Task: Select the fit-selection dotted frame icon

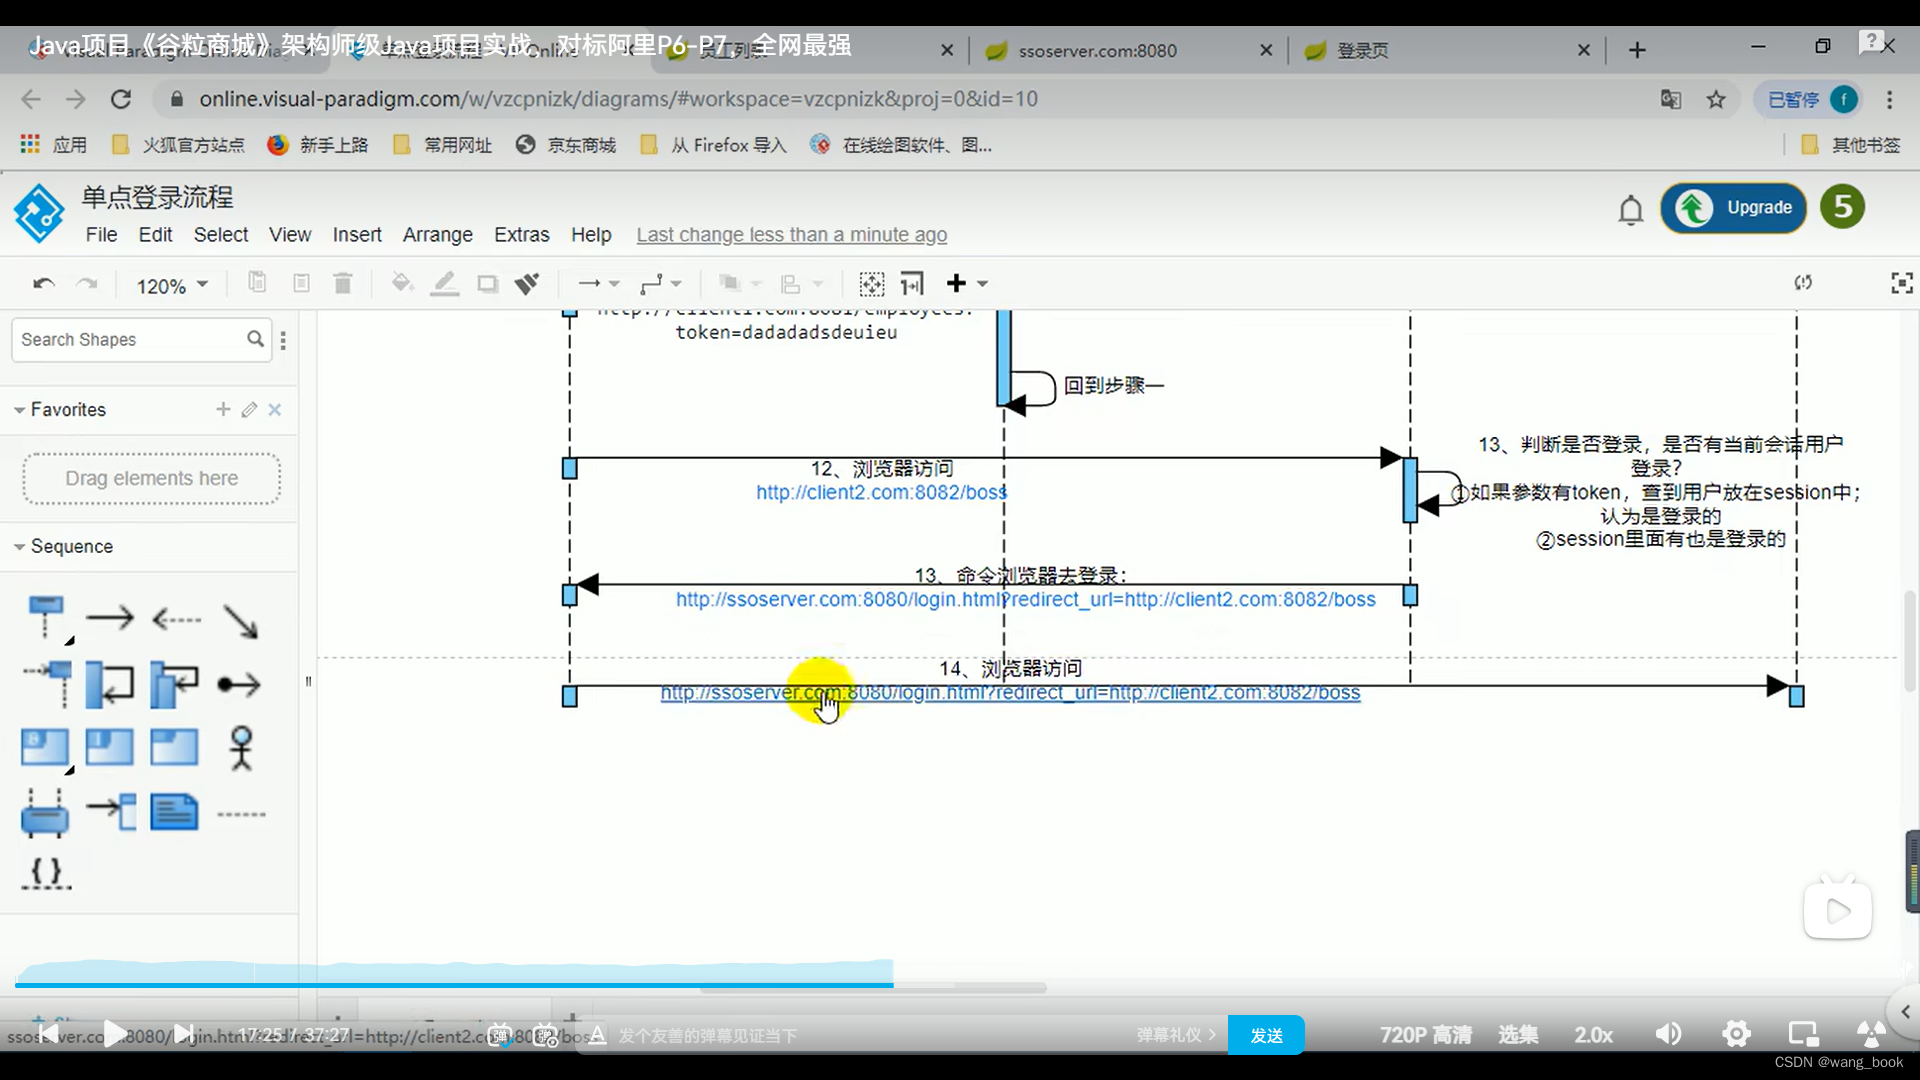Action: pos(872,284)
